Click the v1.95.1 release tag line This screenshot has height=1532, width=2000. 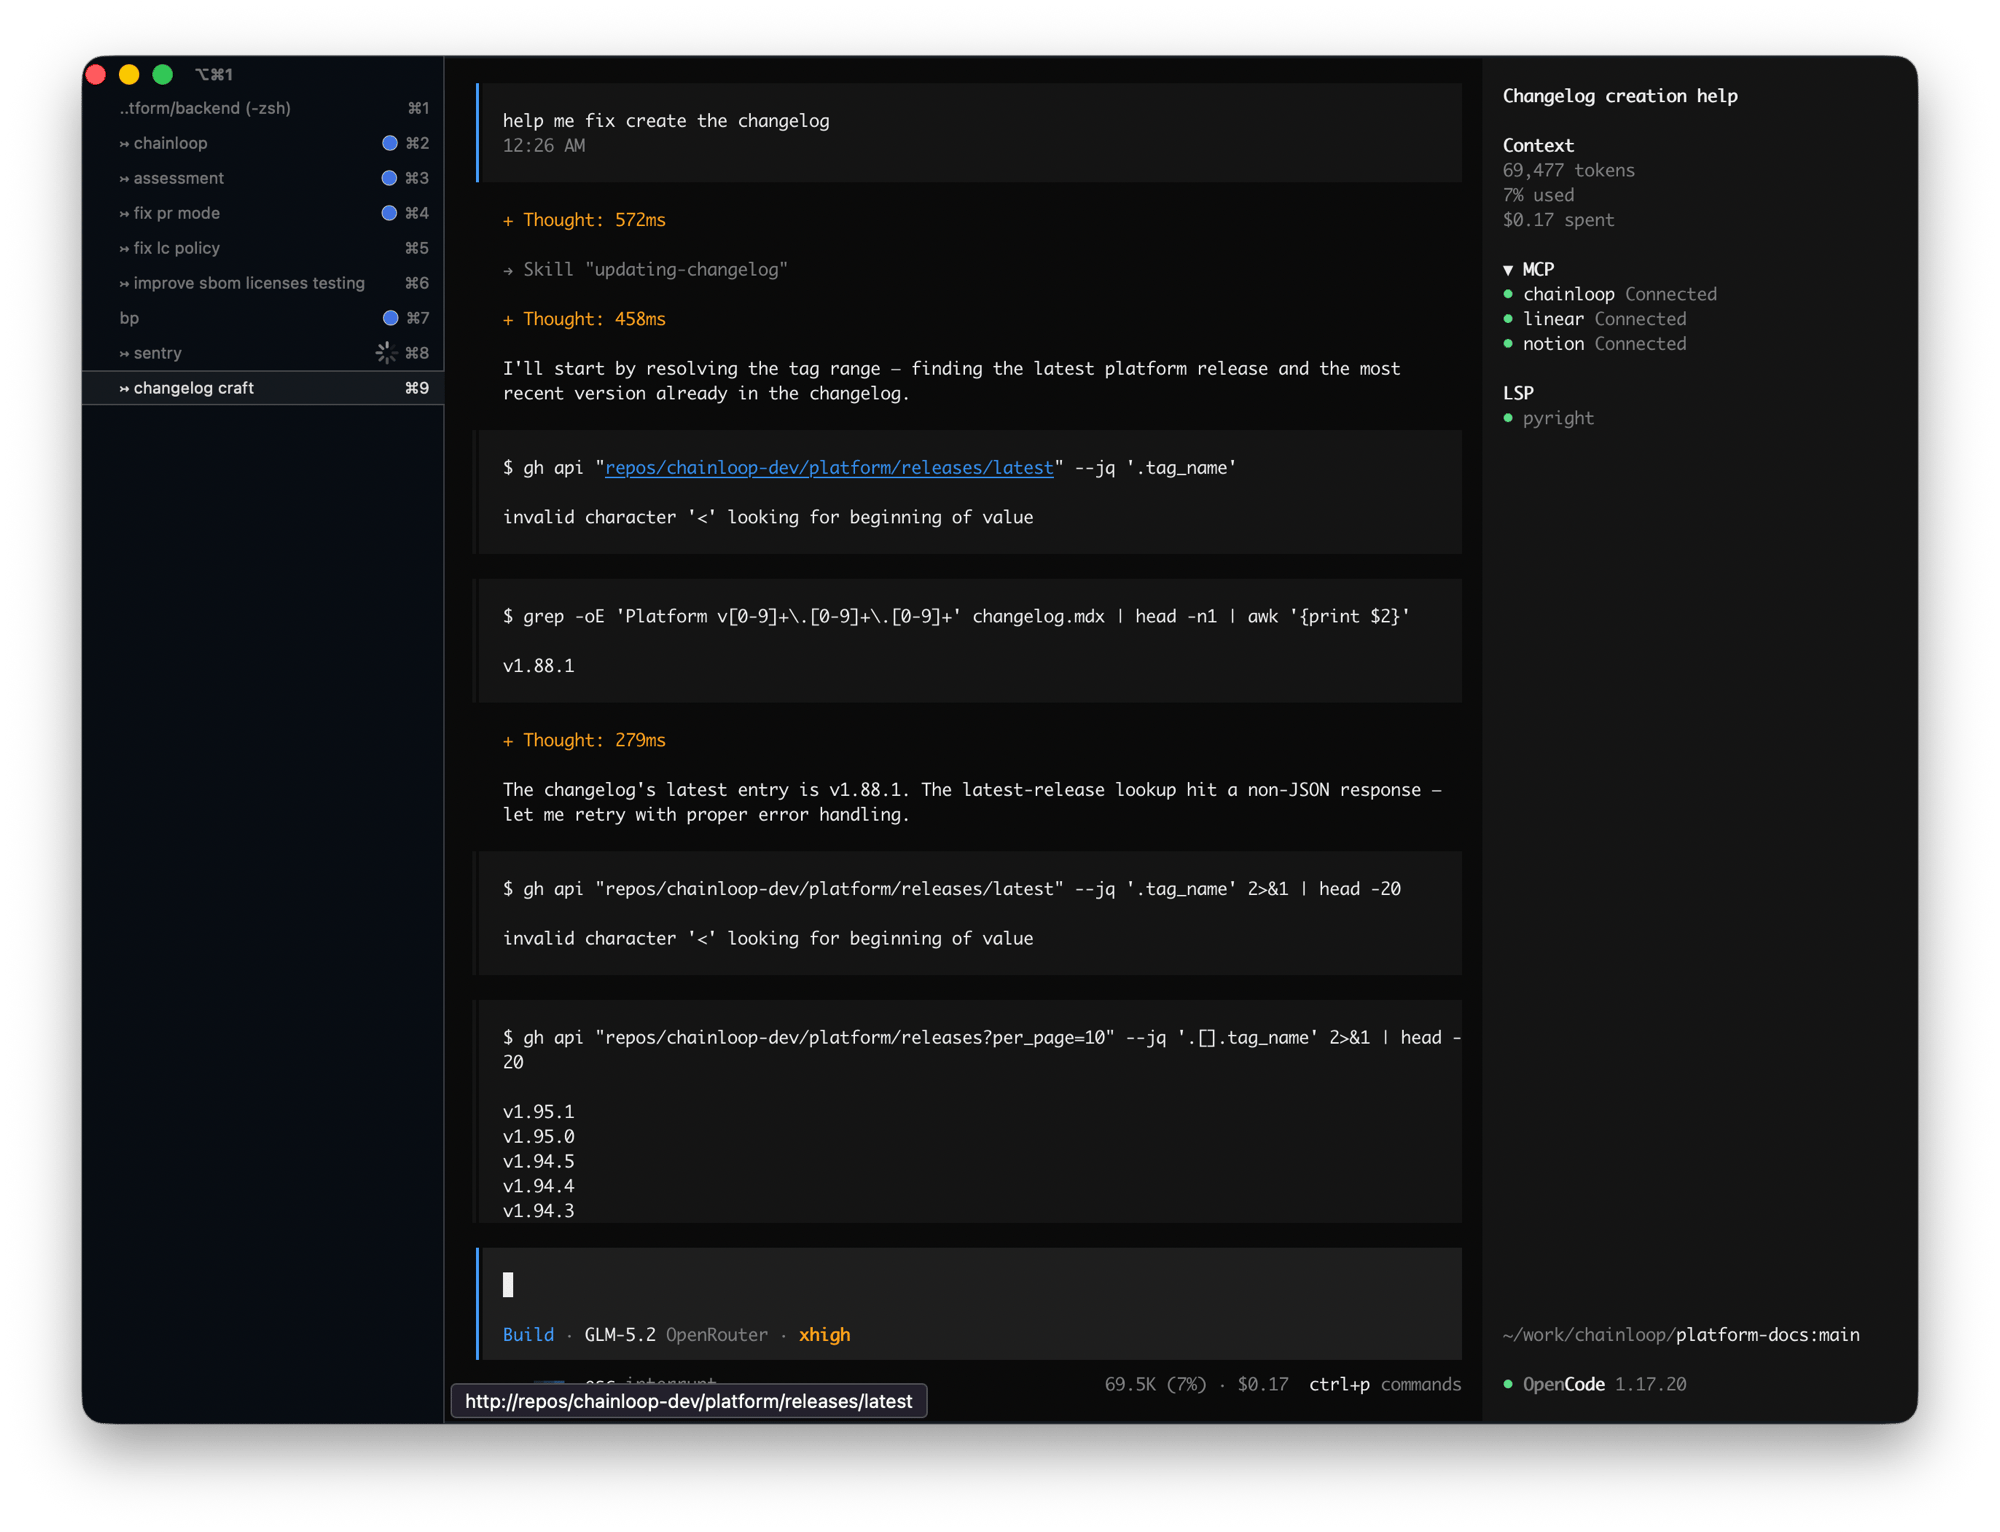pyautogui.click(x=538, y=1112)
